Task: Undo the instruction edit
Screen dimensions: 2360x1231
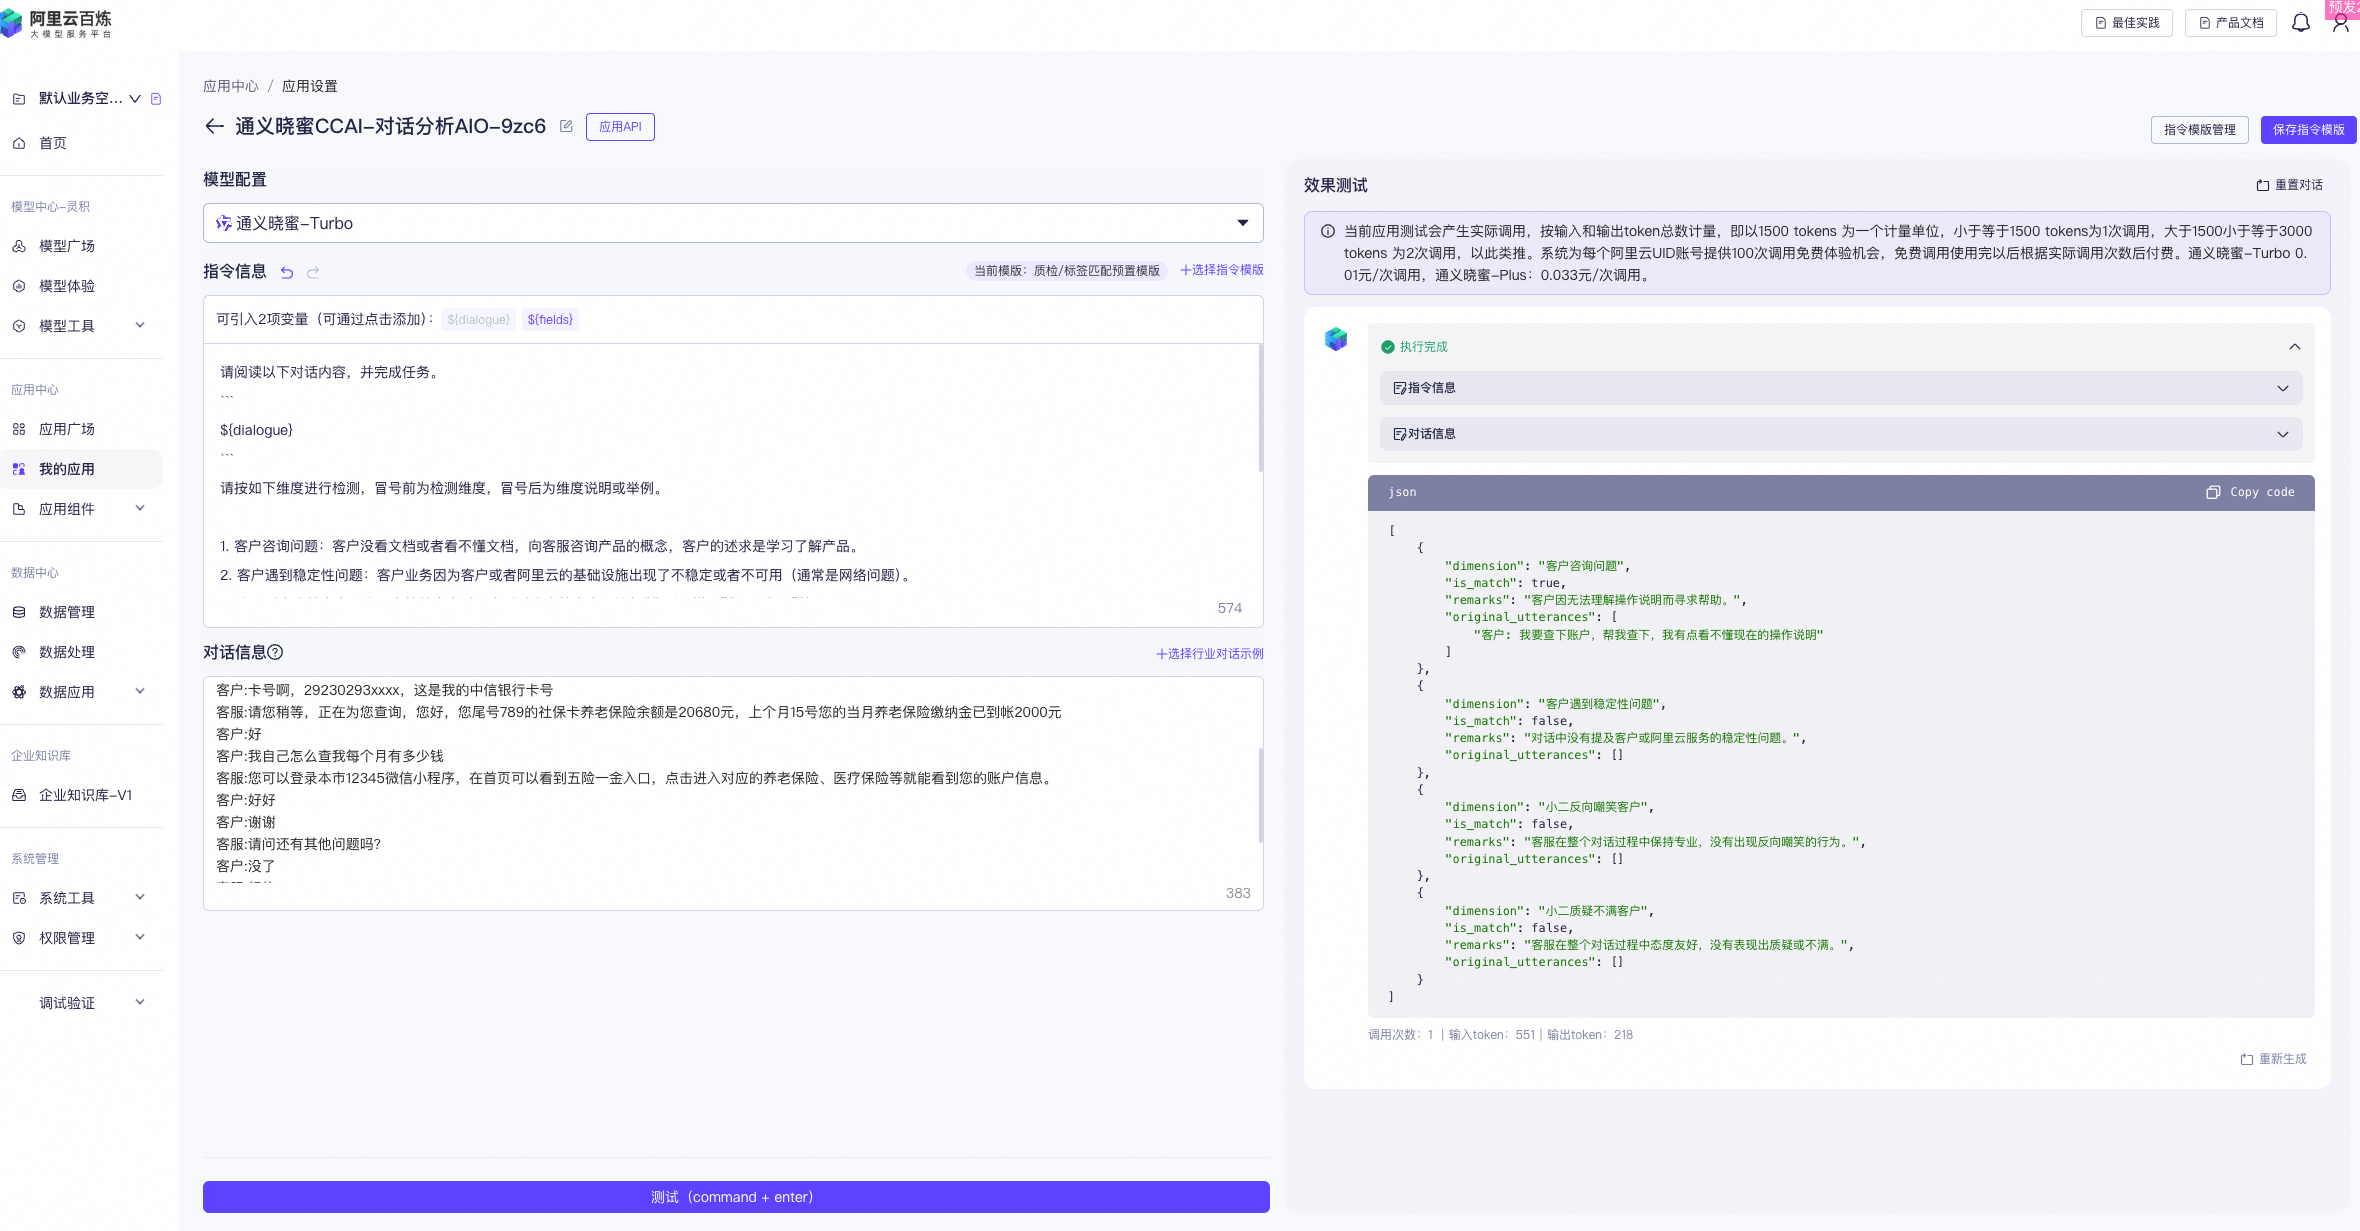Action: point(287,272)
